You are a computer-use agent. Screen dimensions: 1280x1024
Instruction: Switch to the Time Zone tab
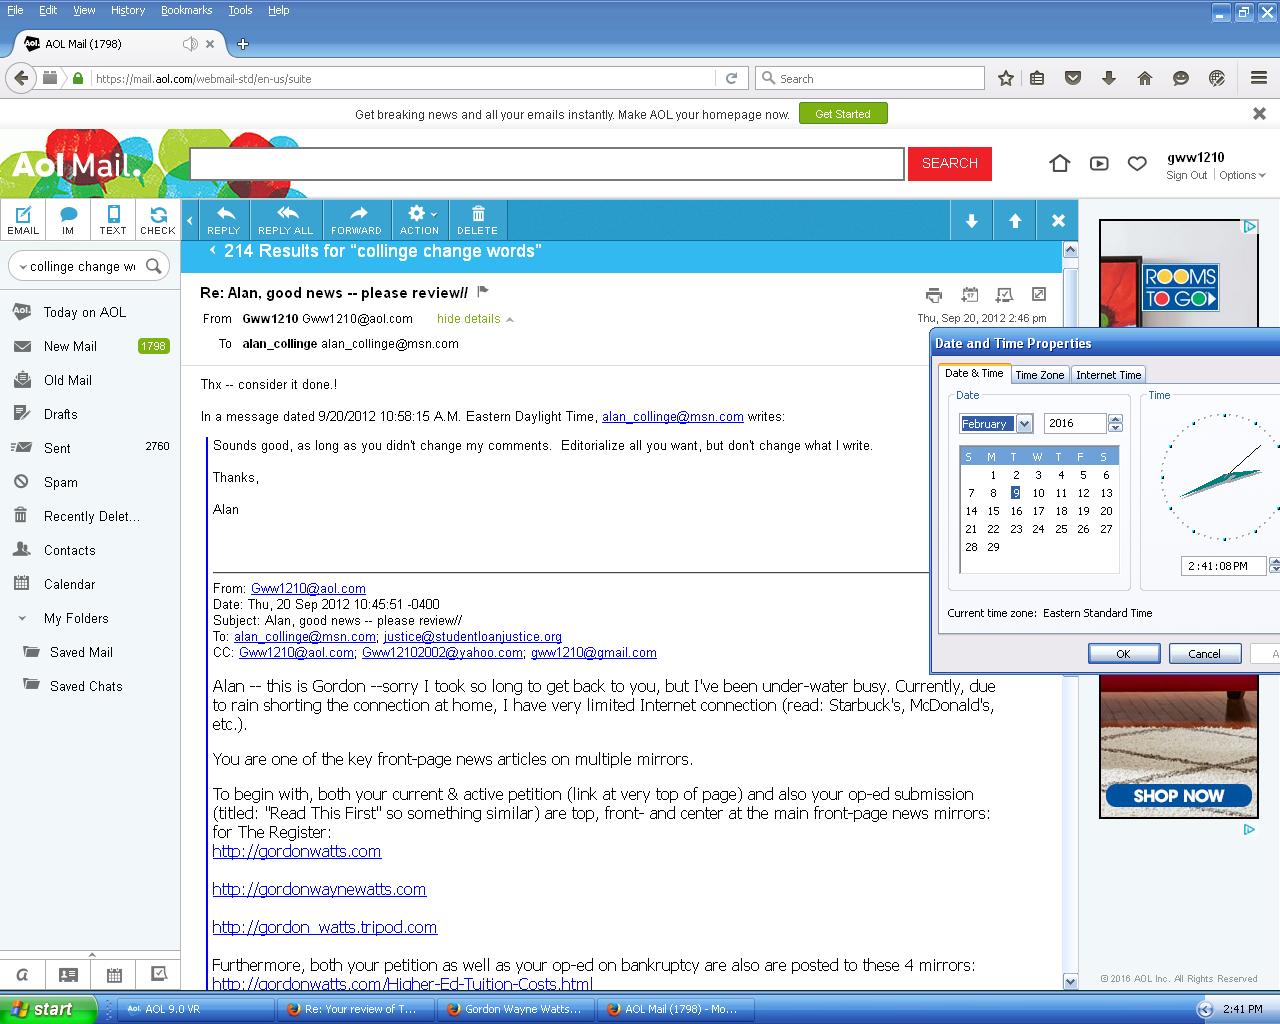[1039, 375]
